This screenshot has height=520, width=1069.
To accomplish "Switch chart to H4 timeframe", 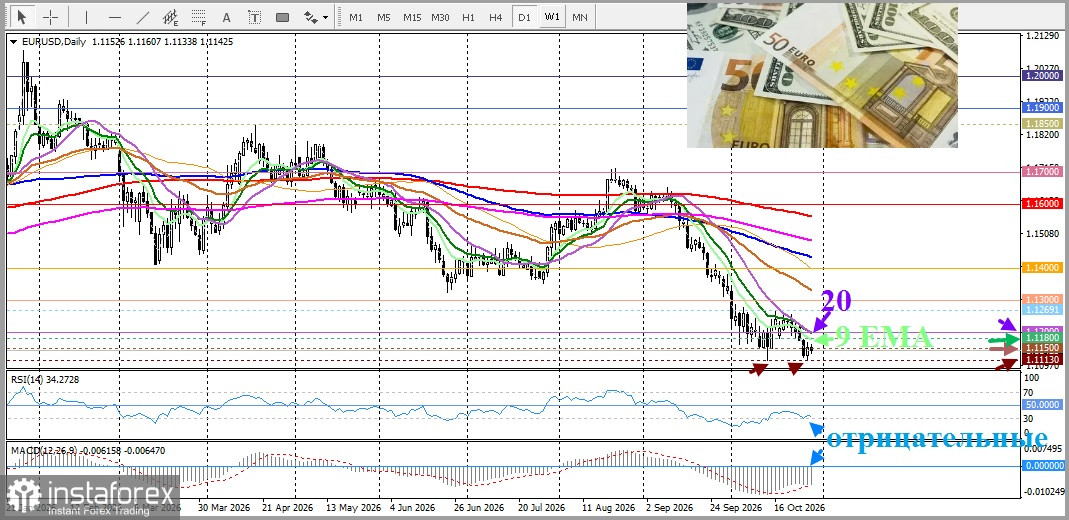I will [x=496, y=17].
